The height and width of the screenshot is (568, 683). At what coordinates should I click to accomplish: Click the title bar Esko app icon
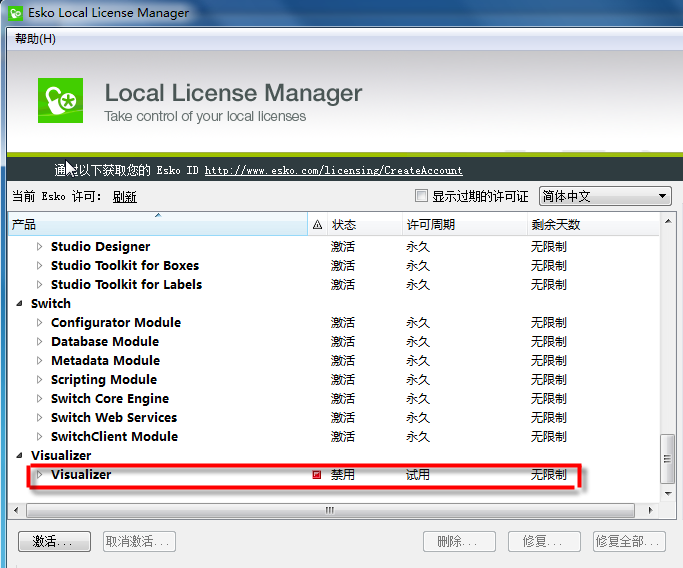[15, 13]
